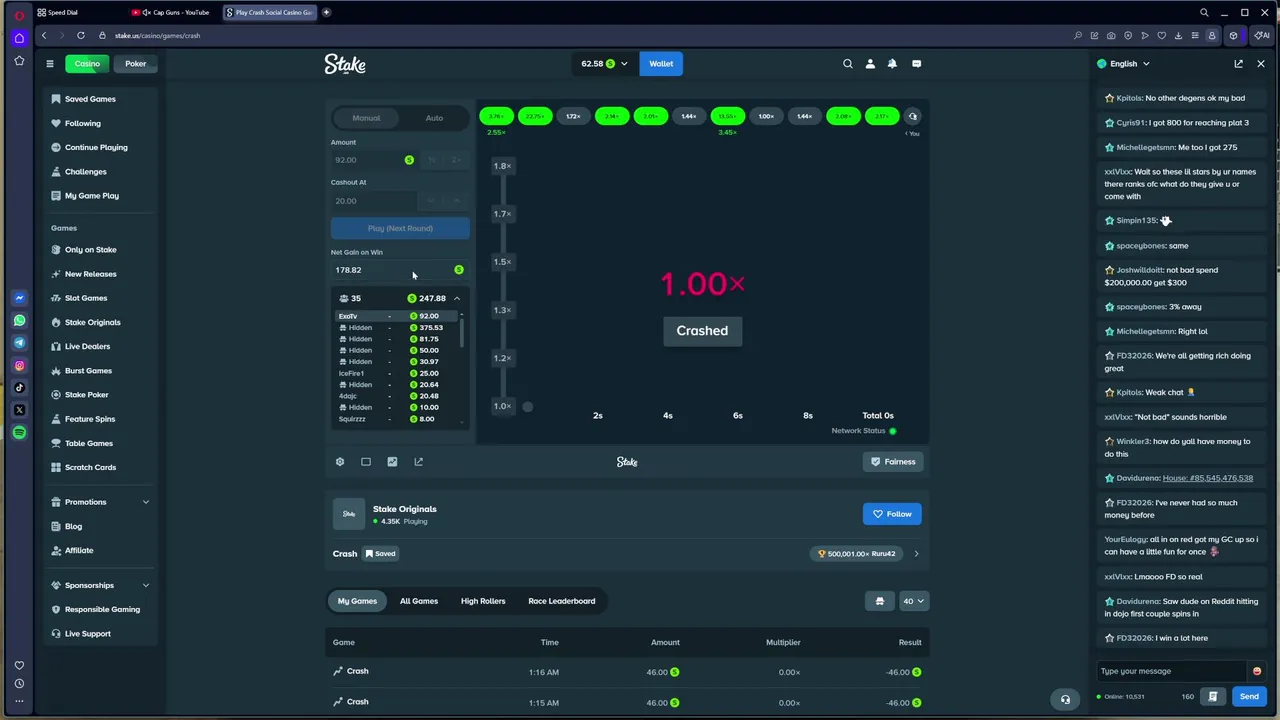This screenshot has width=1280, height=720.
Task: Click the chat message text box
Action: coord(1171,671)
